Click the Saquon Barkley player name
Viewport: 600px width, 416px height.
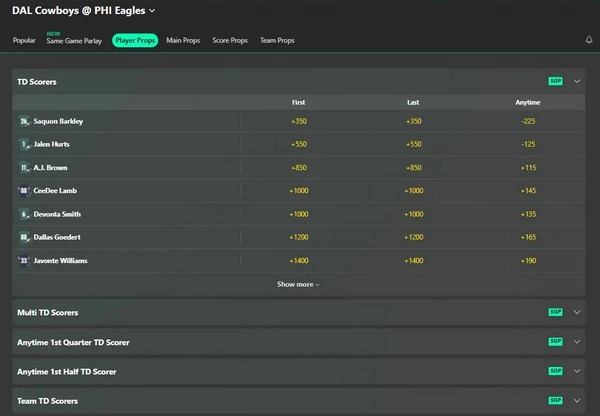58,121
